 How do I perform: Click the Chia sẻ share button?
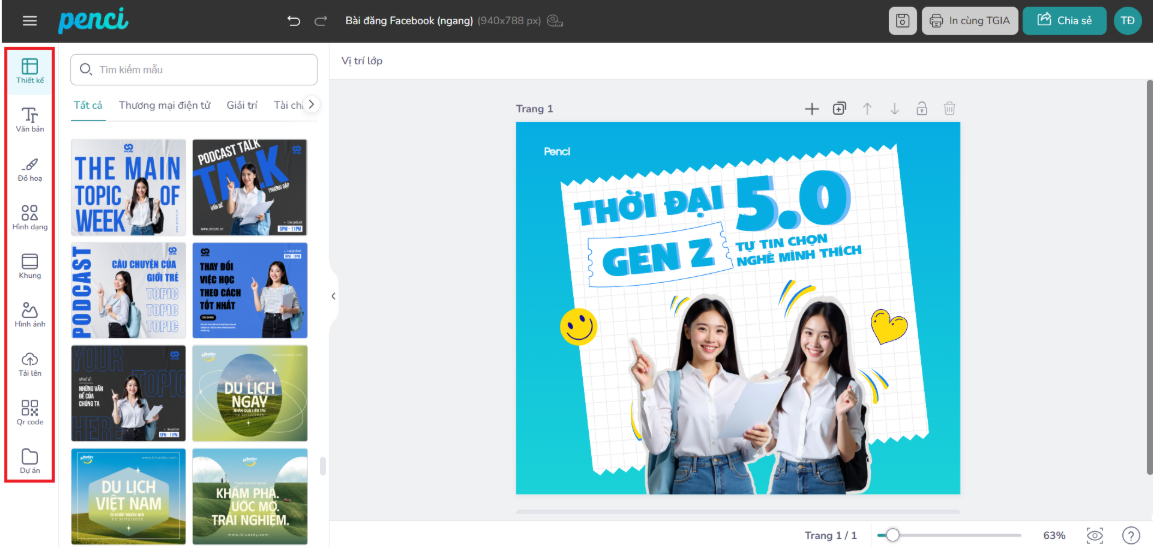pos(1064,21)
